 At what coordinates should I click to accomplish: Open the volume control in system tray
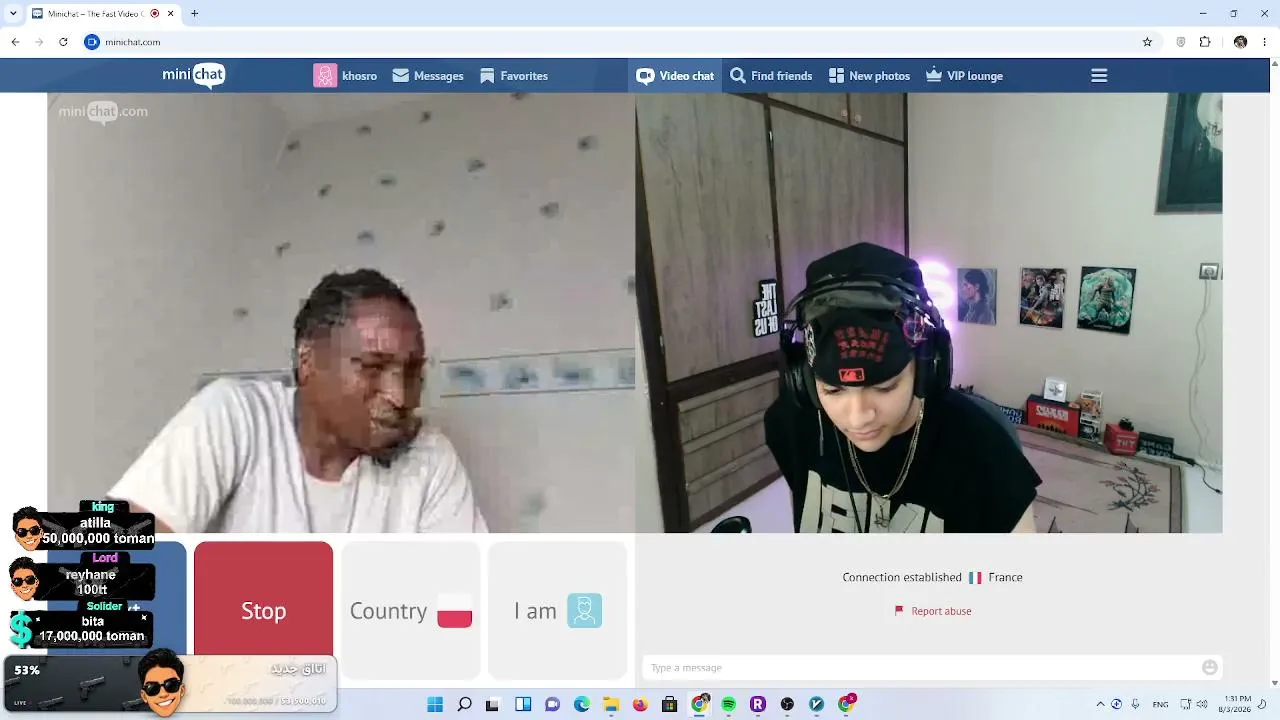(x=1202, y=704)
